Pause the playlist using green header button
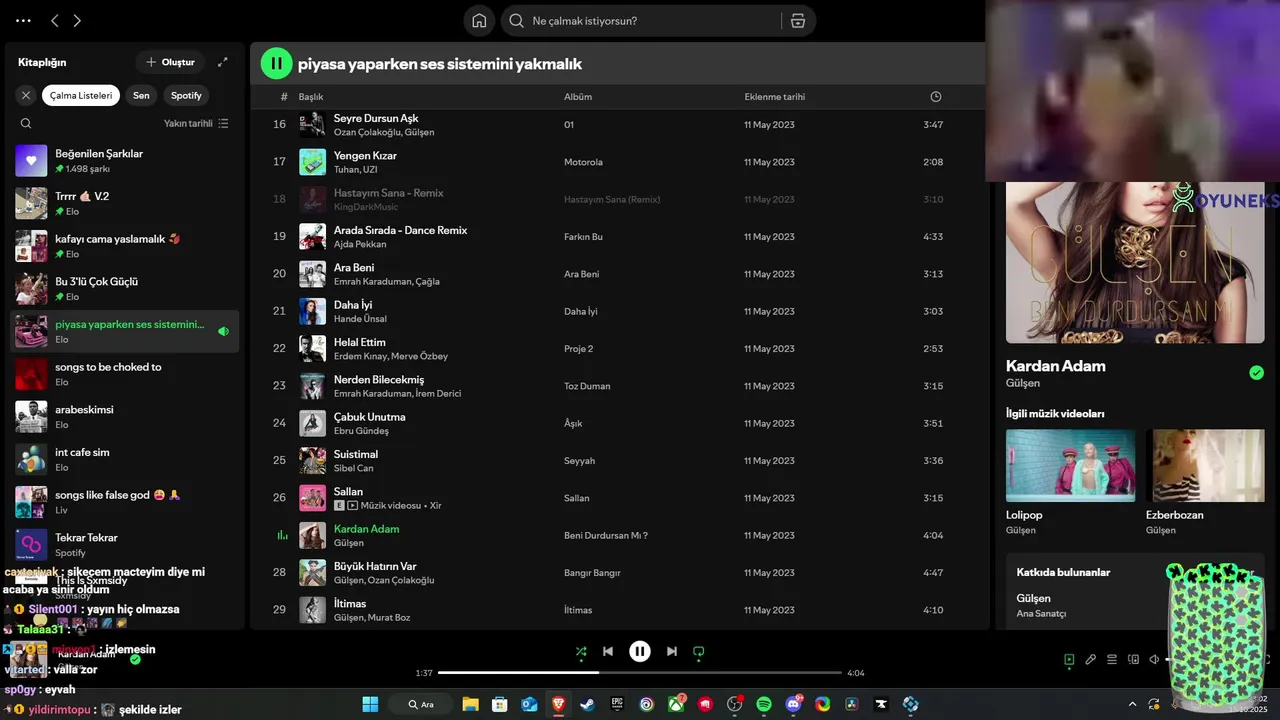The image size is (1280, 720). [277, 63]
